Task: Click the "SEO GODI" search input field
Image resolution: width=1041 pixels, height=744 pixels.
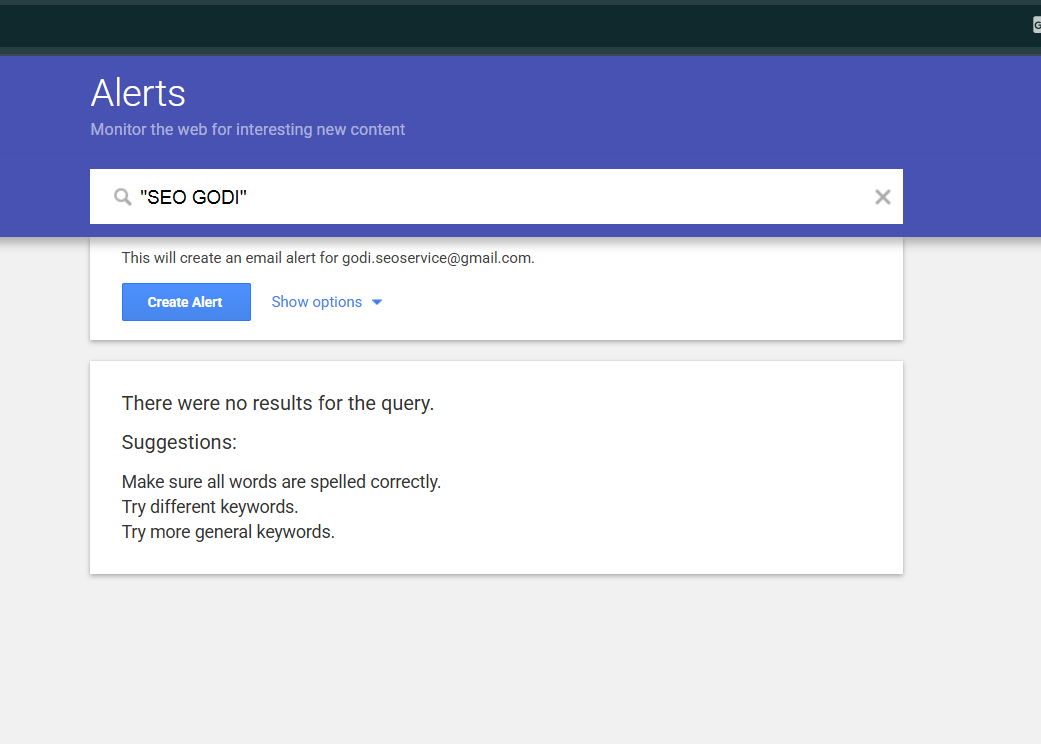Action: (497, 196)
